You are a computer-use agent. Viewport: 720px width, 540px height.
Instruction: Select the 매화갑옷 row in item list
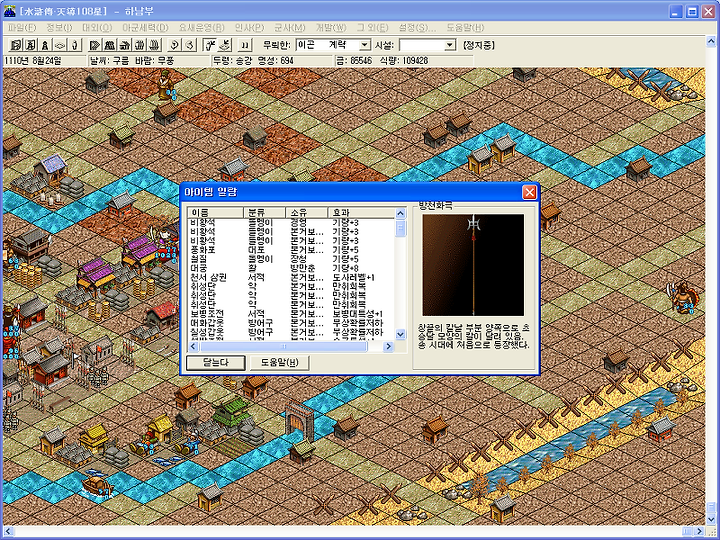[x=291, y=323]
